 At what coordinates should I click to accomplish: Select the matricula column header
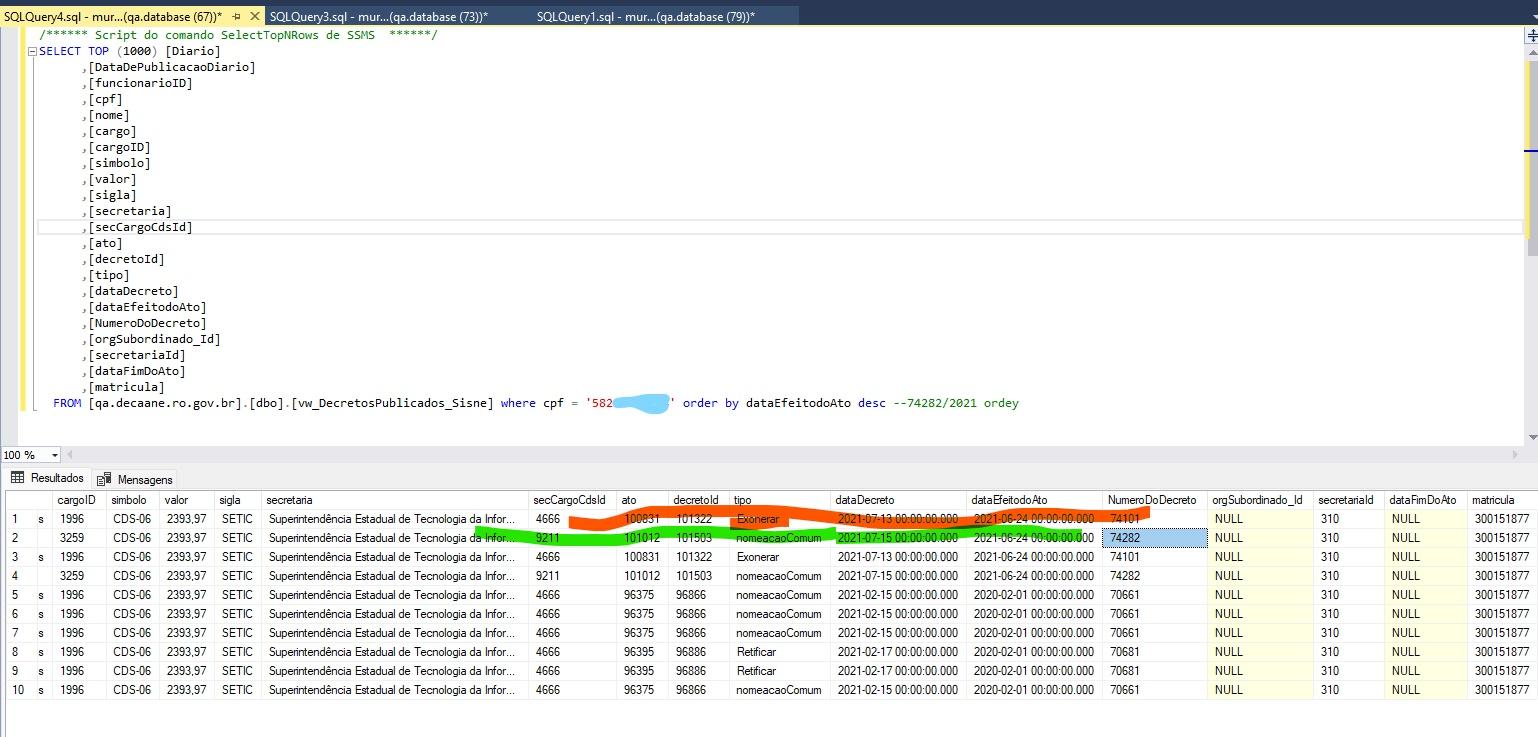pos(1501,500)
